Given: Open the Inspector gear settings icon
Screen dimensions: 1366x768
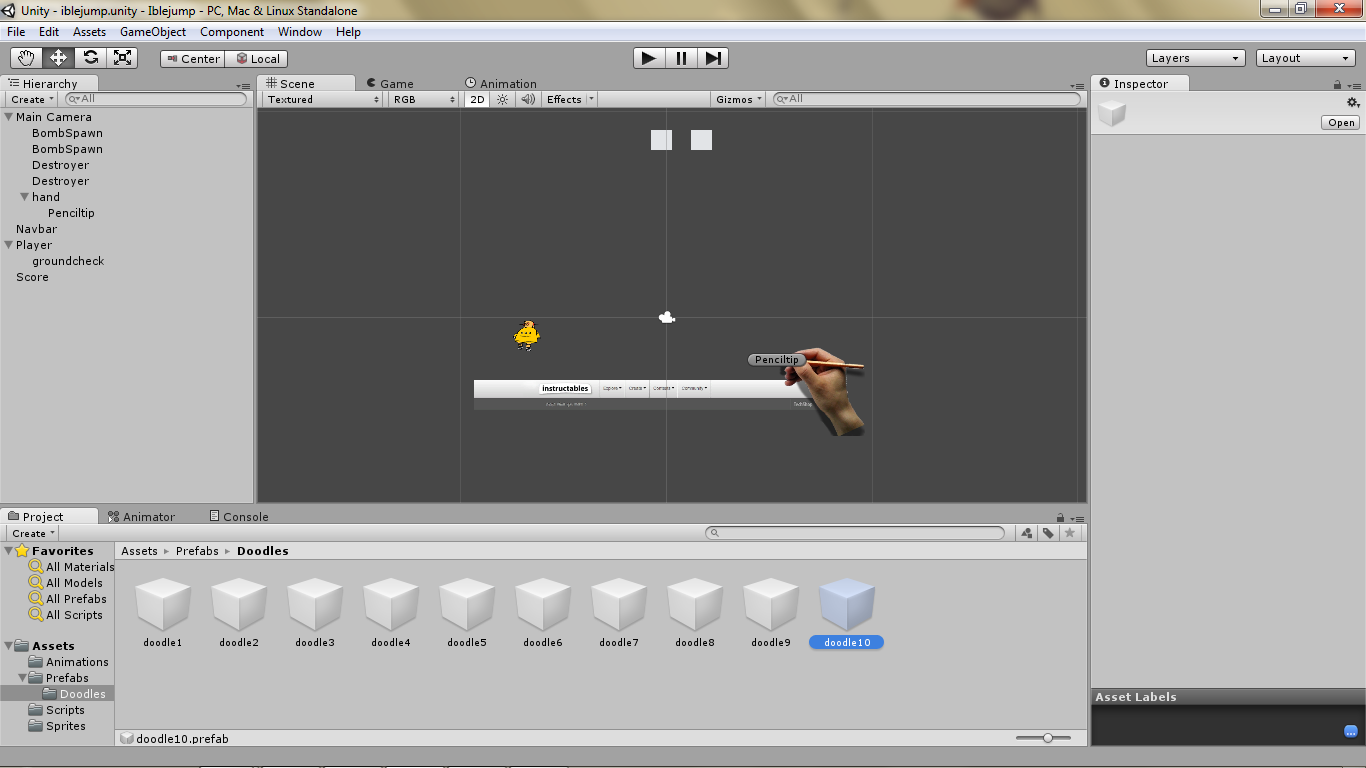Looking at the screenshot, I should pos(1353,102).
